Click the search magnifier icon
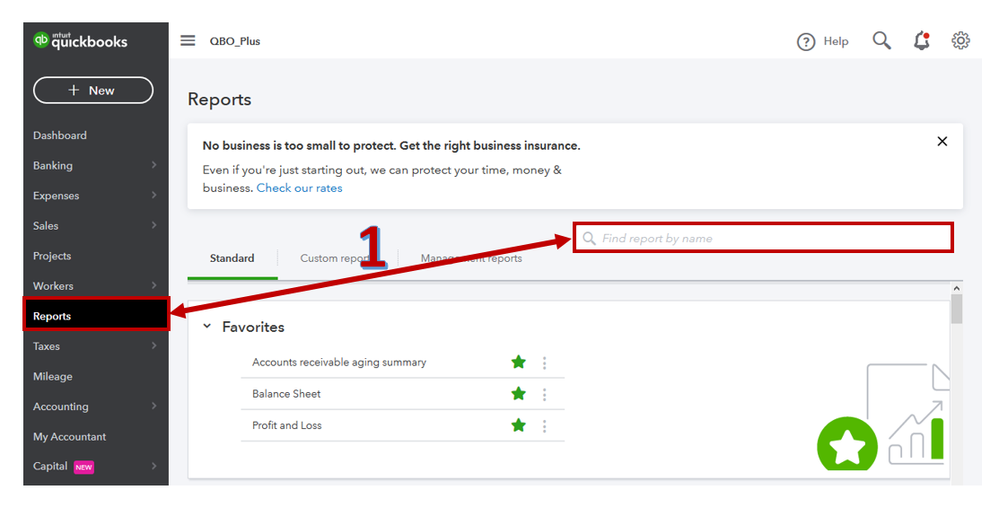The image size is (999, 524). (x=881, y=41)
